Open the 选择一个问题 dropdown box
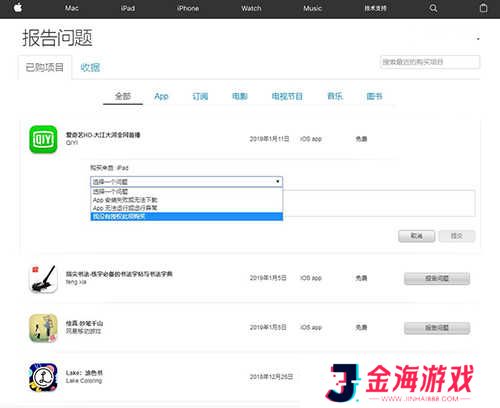This screenshot has height=408, width=500. tap(186, 182)
